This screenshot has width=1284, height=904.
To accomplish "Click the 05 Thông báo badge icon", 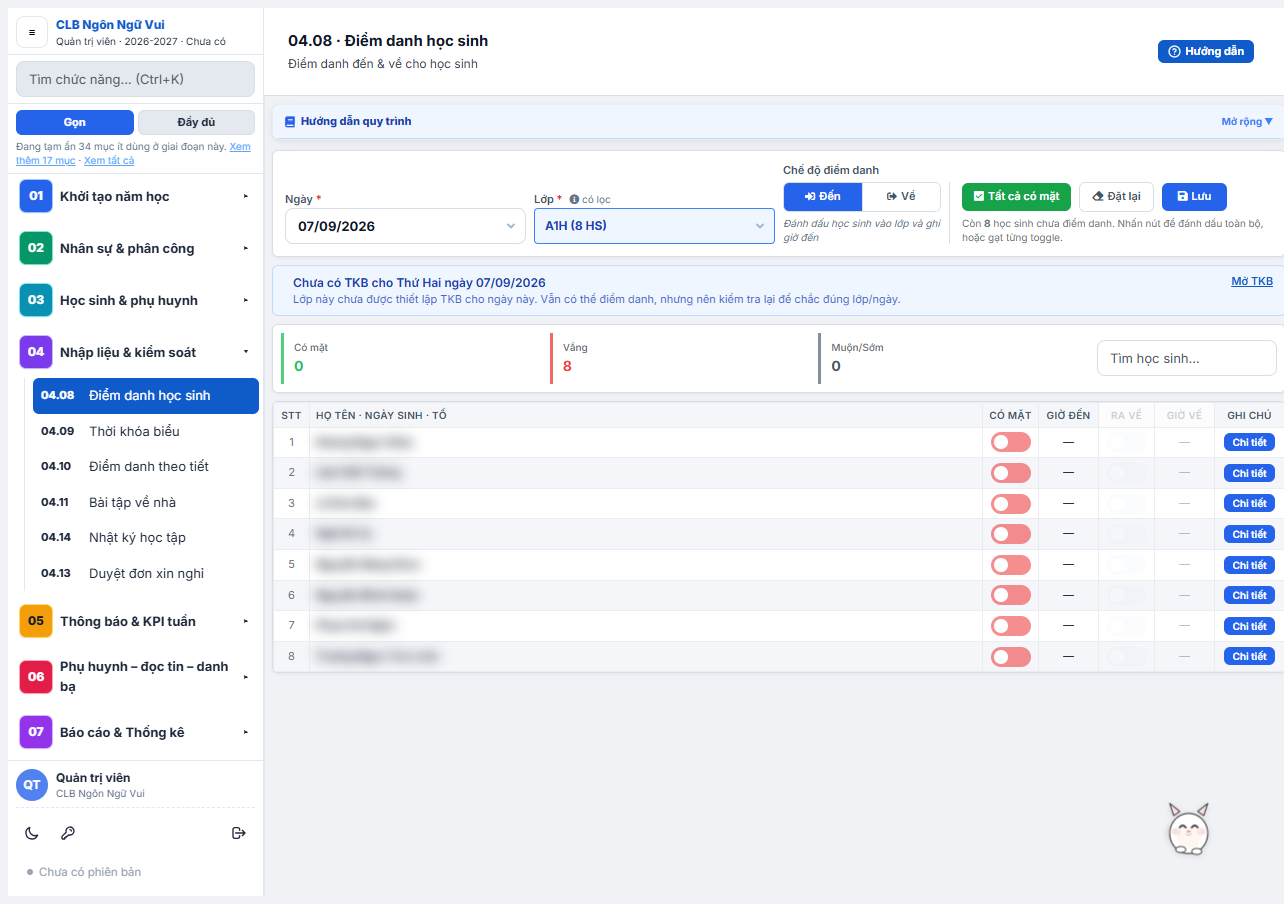I will pos(36,621).
